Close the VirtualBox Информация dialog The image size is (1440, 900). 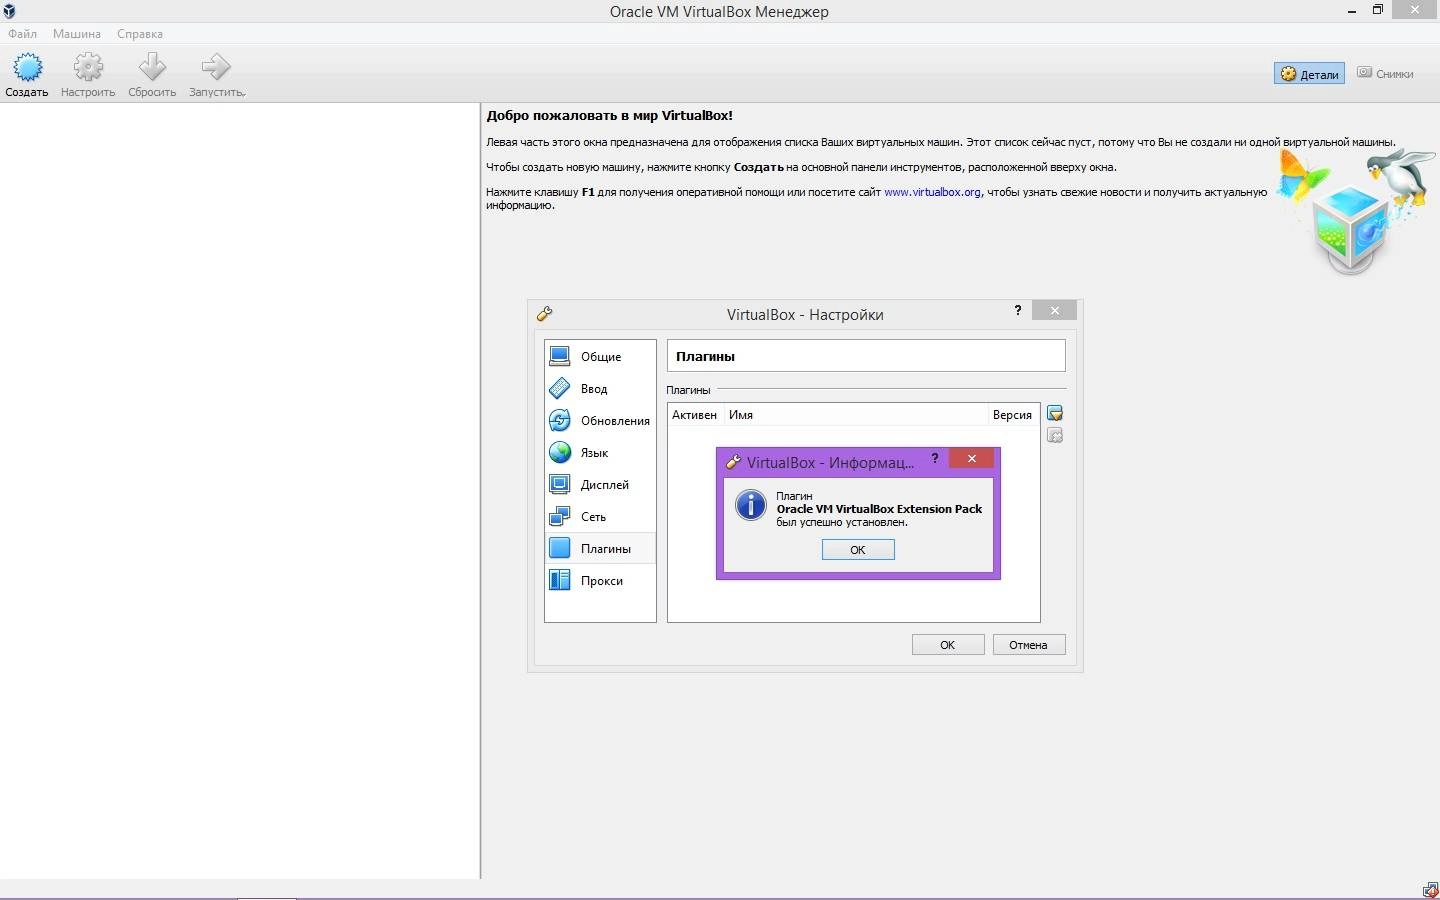coord(971,459)
